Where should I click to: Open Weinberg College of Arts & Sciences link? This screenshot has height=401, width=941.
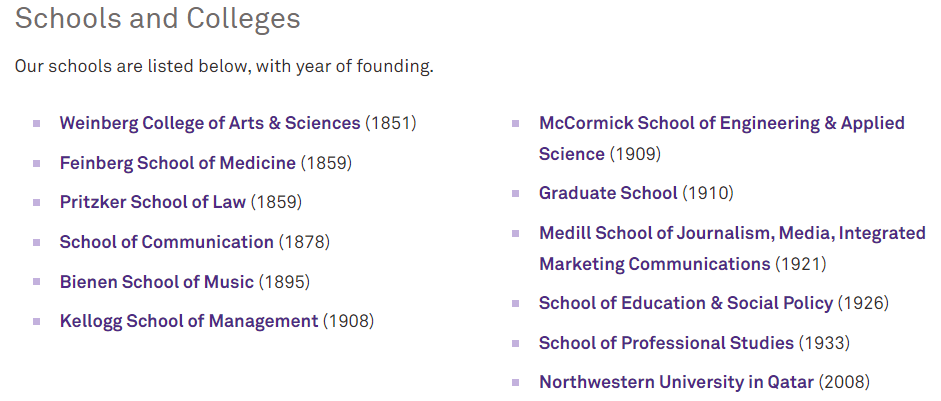click(x=209, y=123)
